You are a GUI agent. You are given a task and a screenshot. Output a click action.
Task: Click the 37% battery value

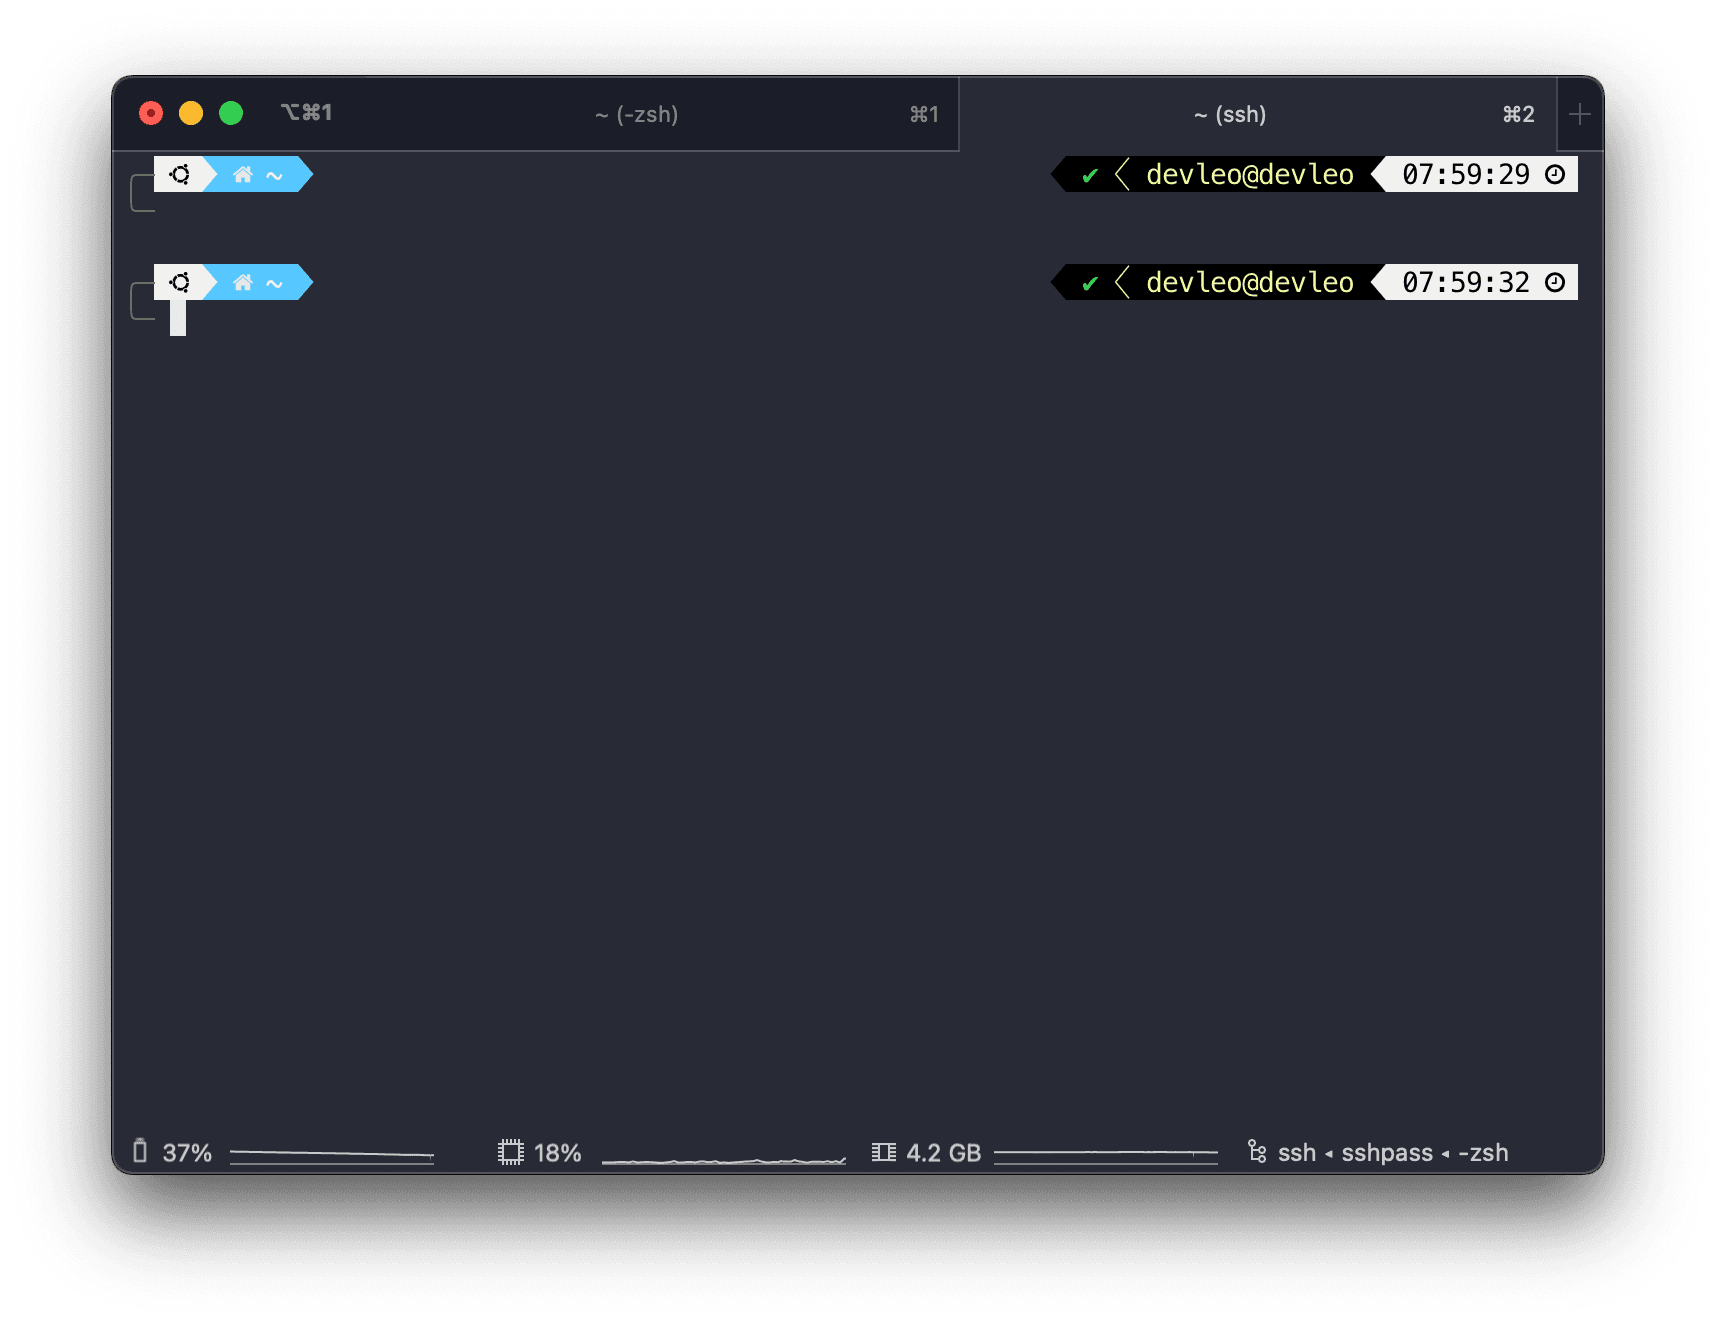pyautogui.click(x=187, y=1153)
